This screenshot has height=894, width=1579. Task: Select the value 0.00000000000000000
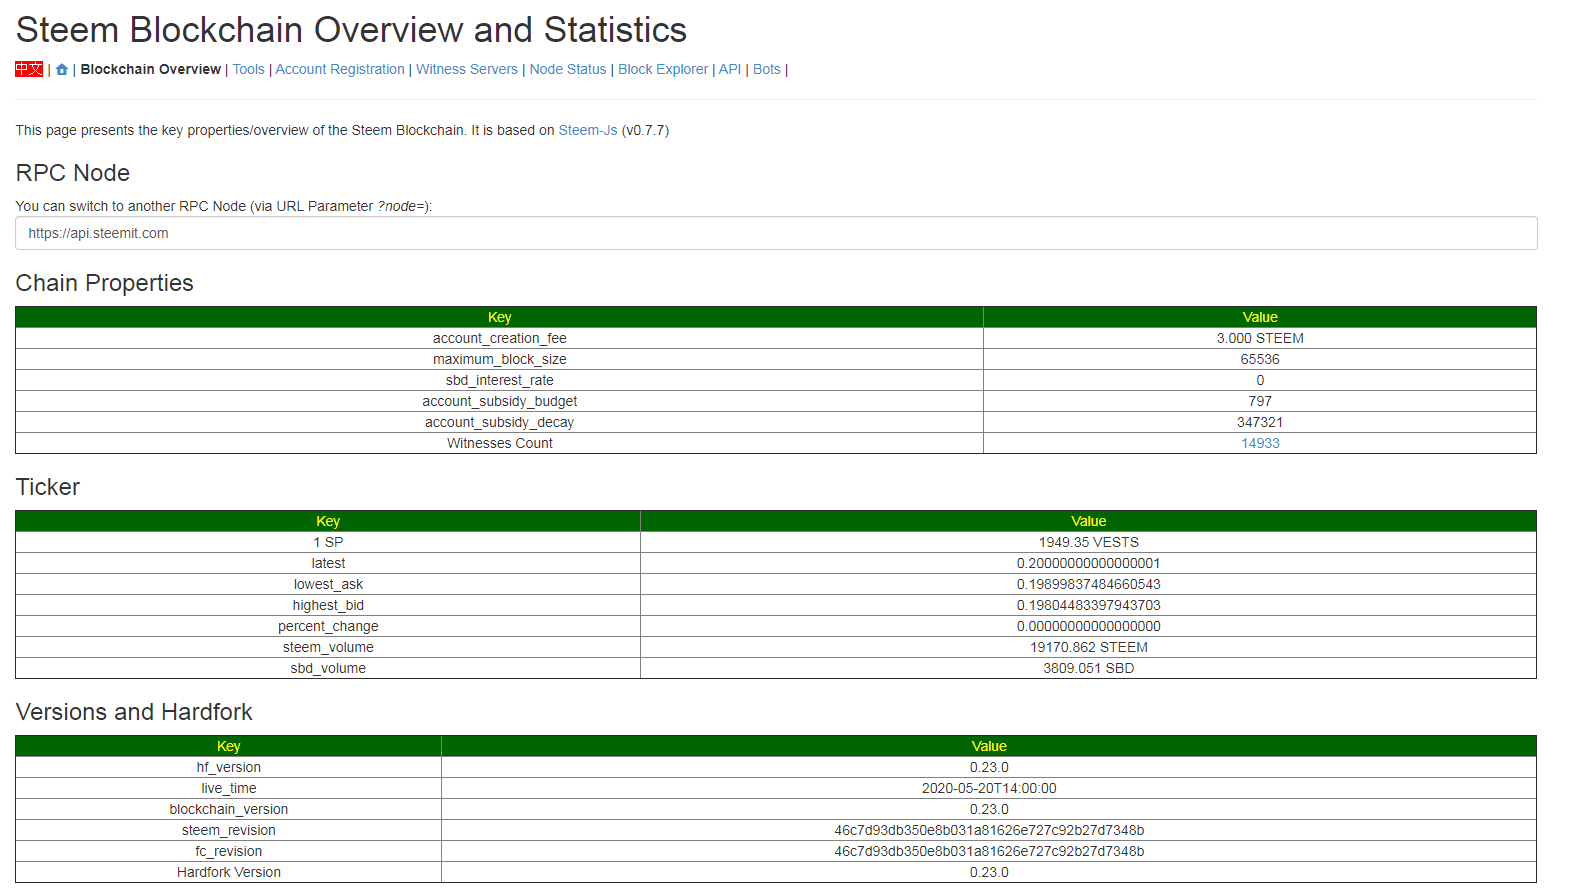point(1089,626)
